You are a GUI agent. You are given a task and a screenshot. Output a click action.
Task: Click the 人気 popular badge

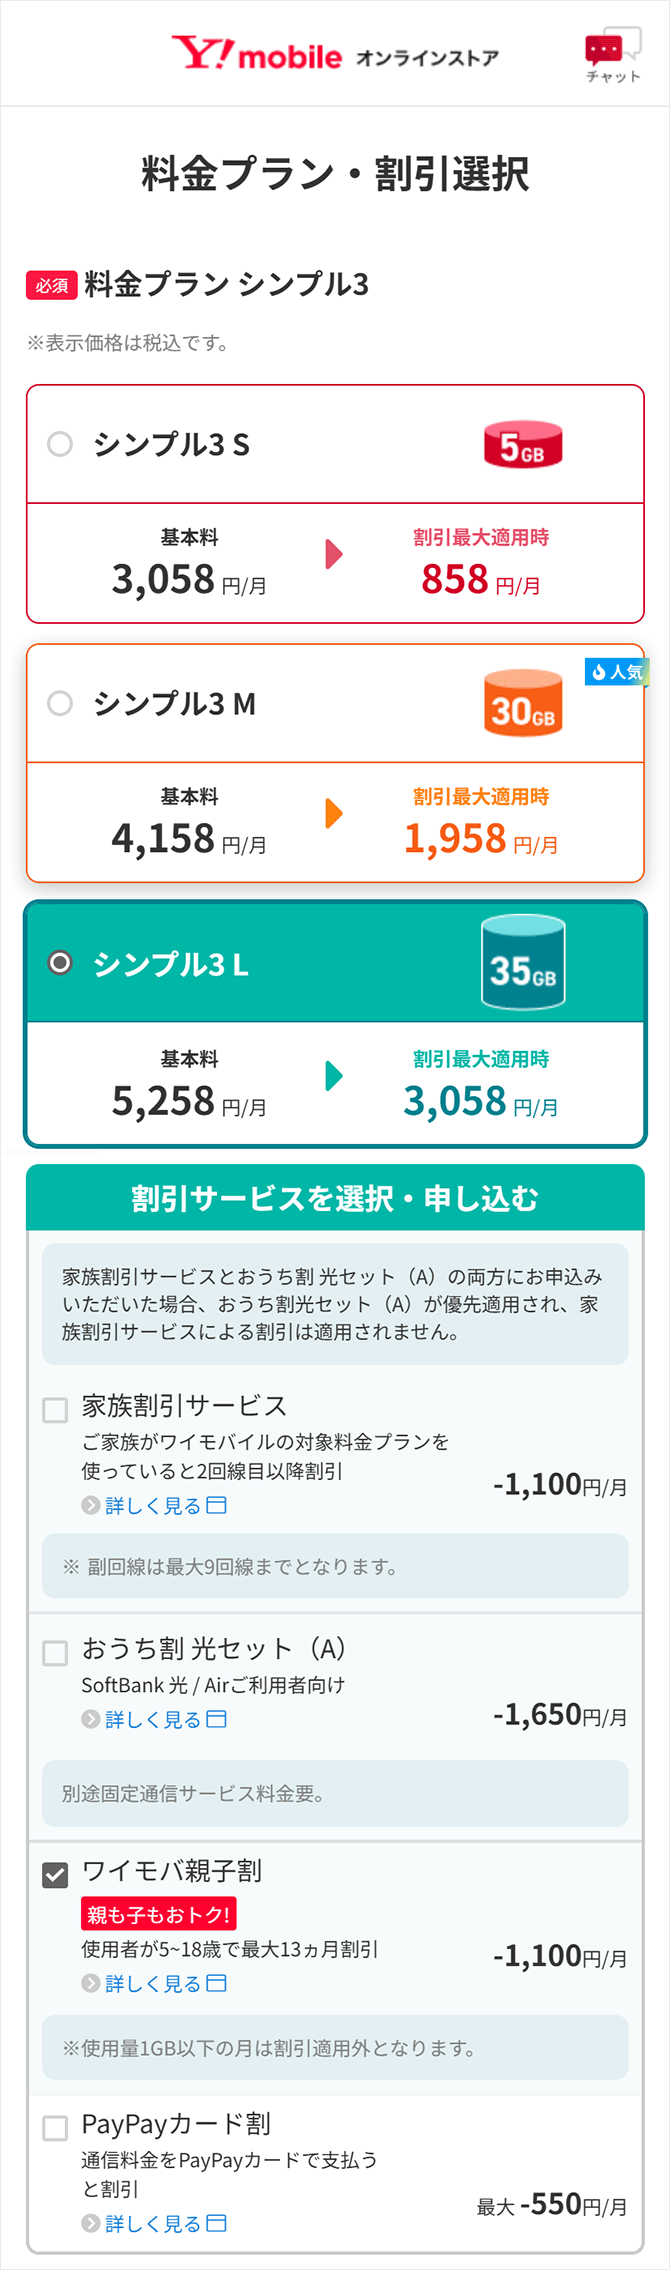616,672
